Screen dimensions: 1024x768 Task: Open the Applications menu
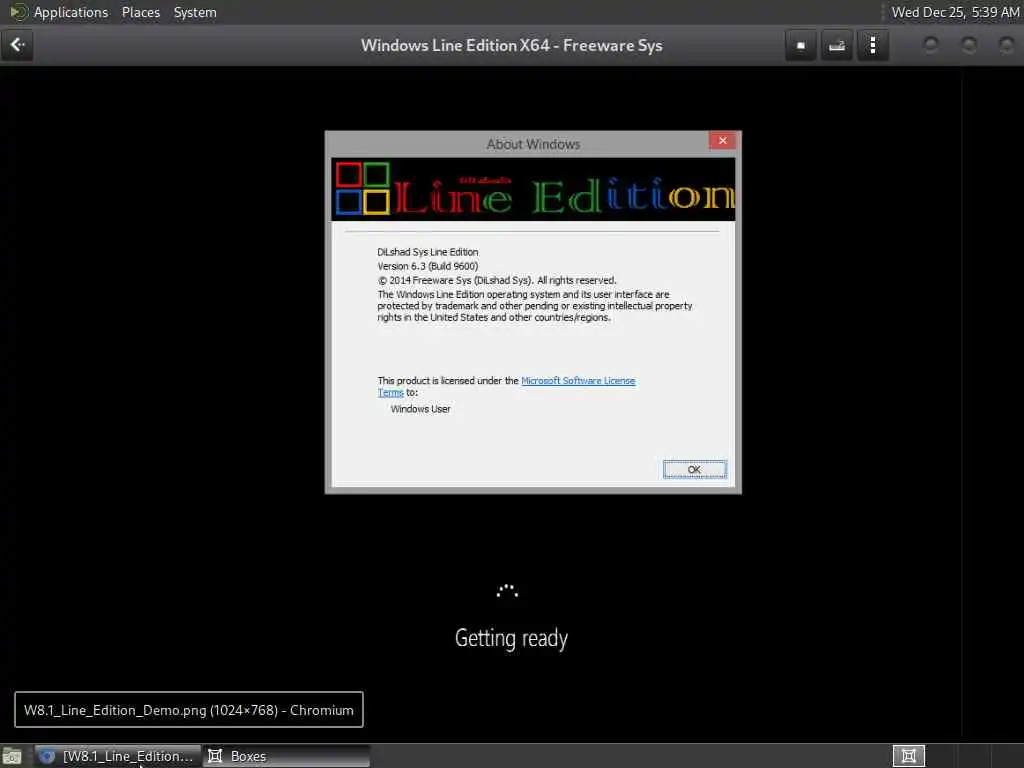[71, 12]
